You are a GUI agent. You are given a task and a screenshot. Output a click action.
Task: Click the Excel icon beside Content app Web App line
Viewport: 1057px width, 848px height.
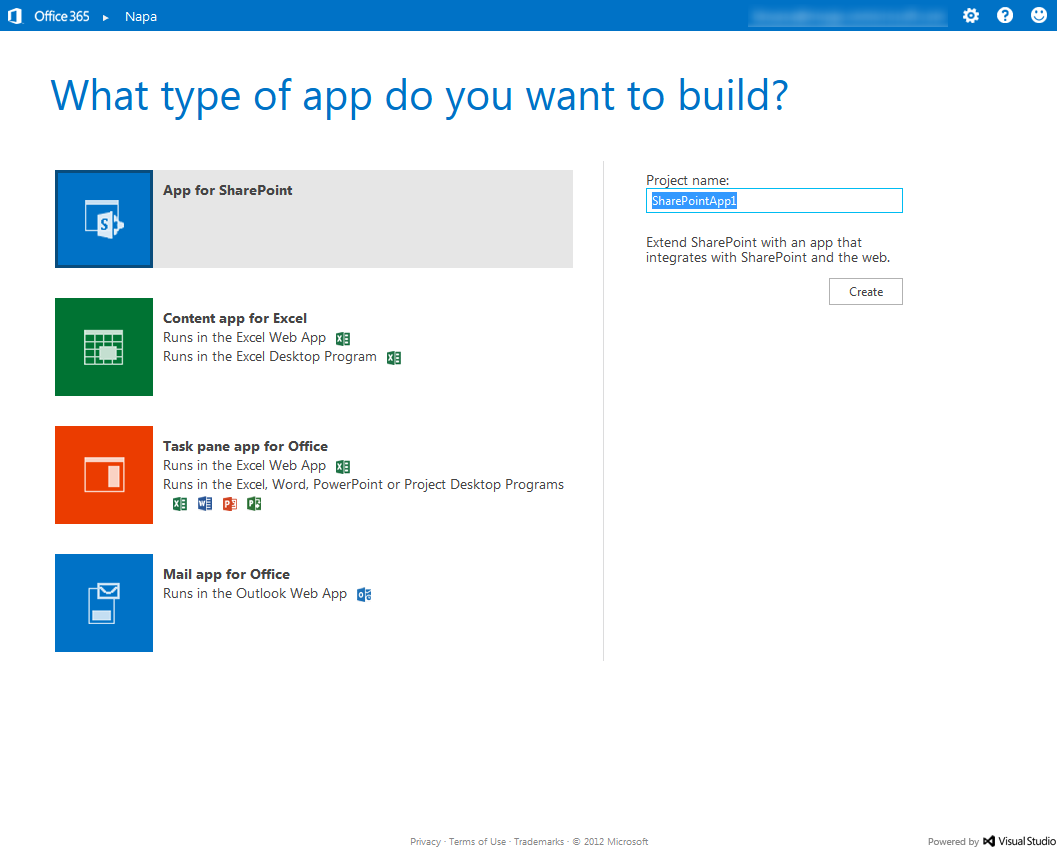tap(343, 338)
